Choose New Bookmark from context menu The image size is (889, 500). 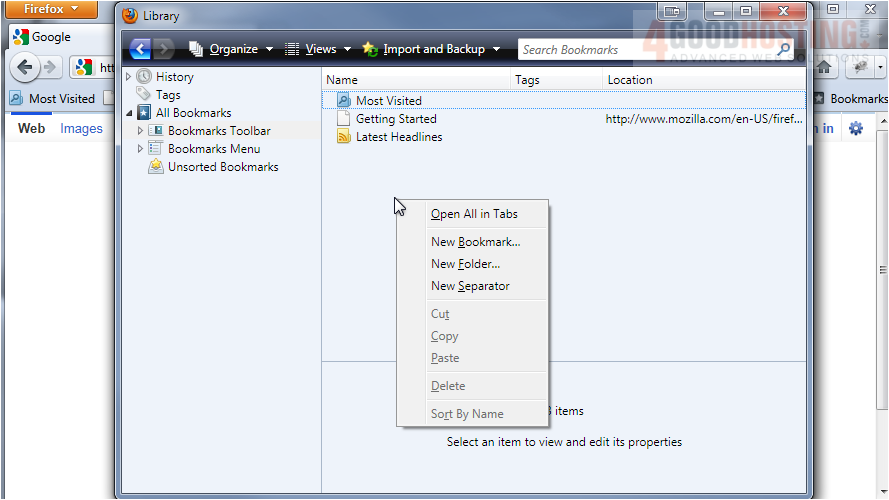(475, 242)
